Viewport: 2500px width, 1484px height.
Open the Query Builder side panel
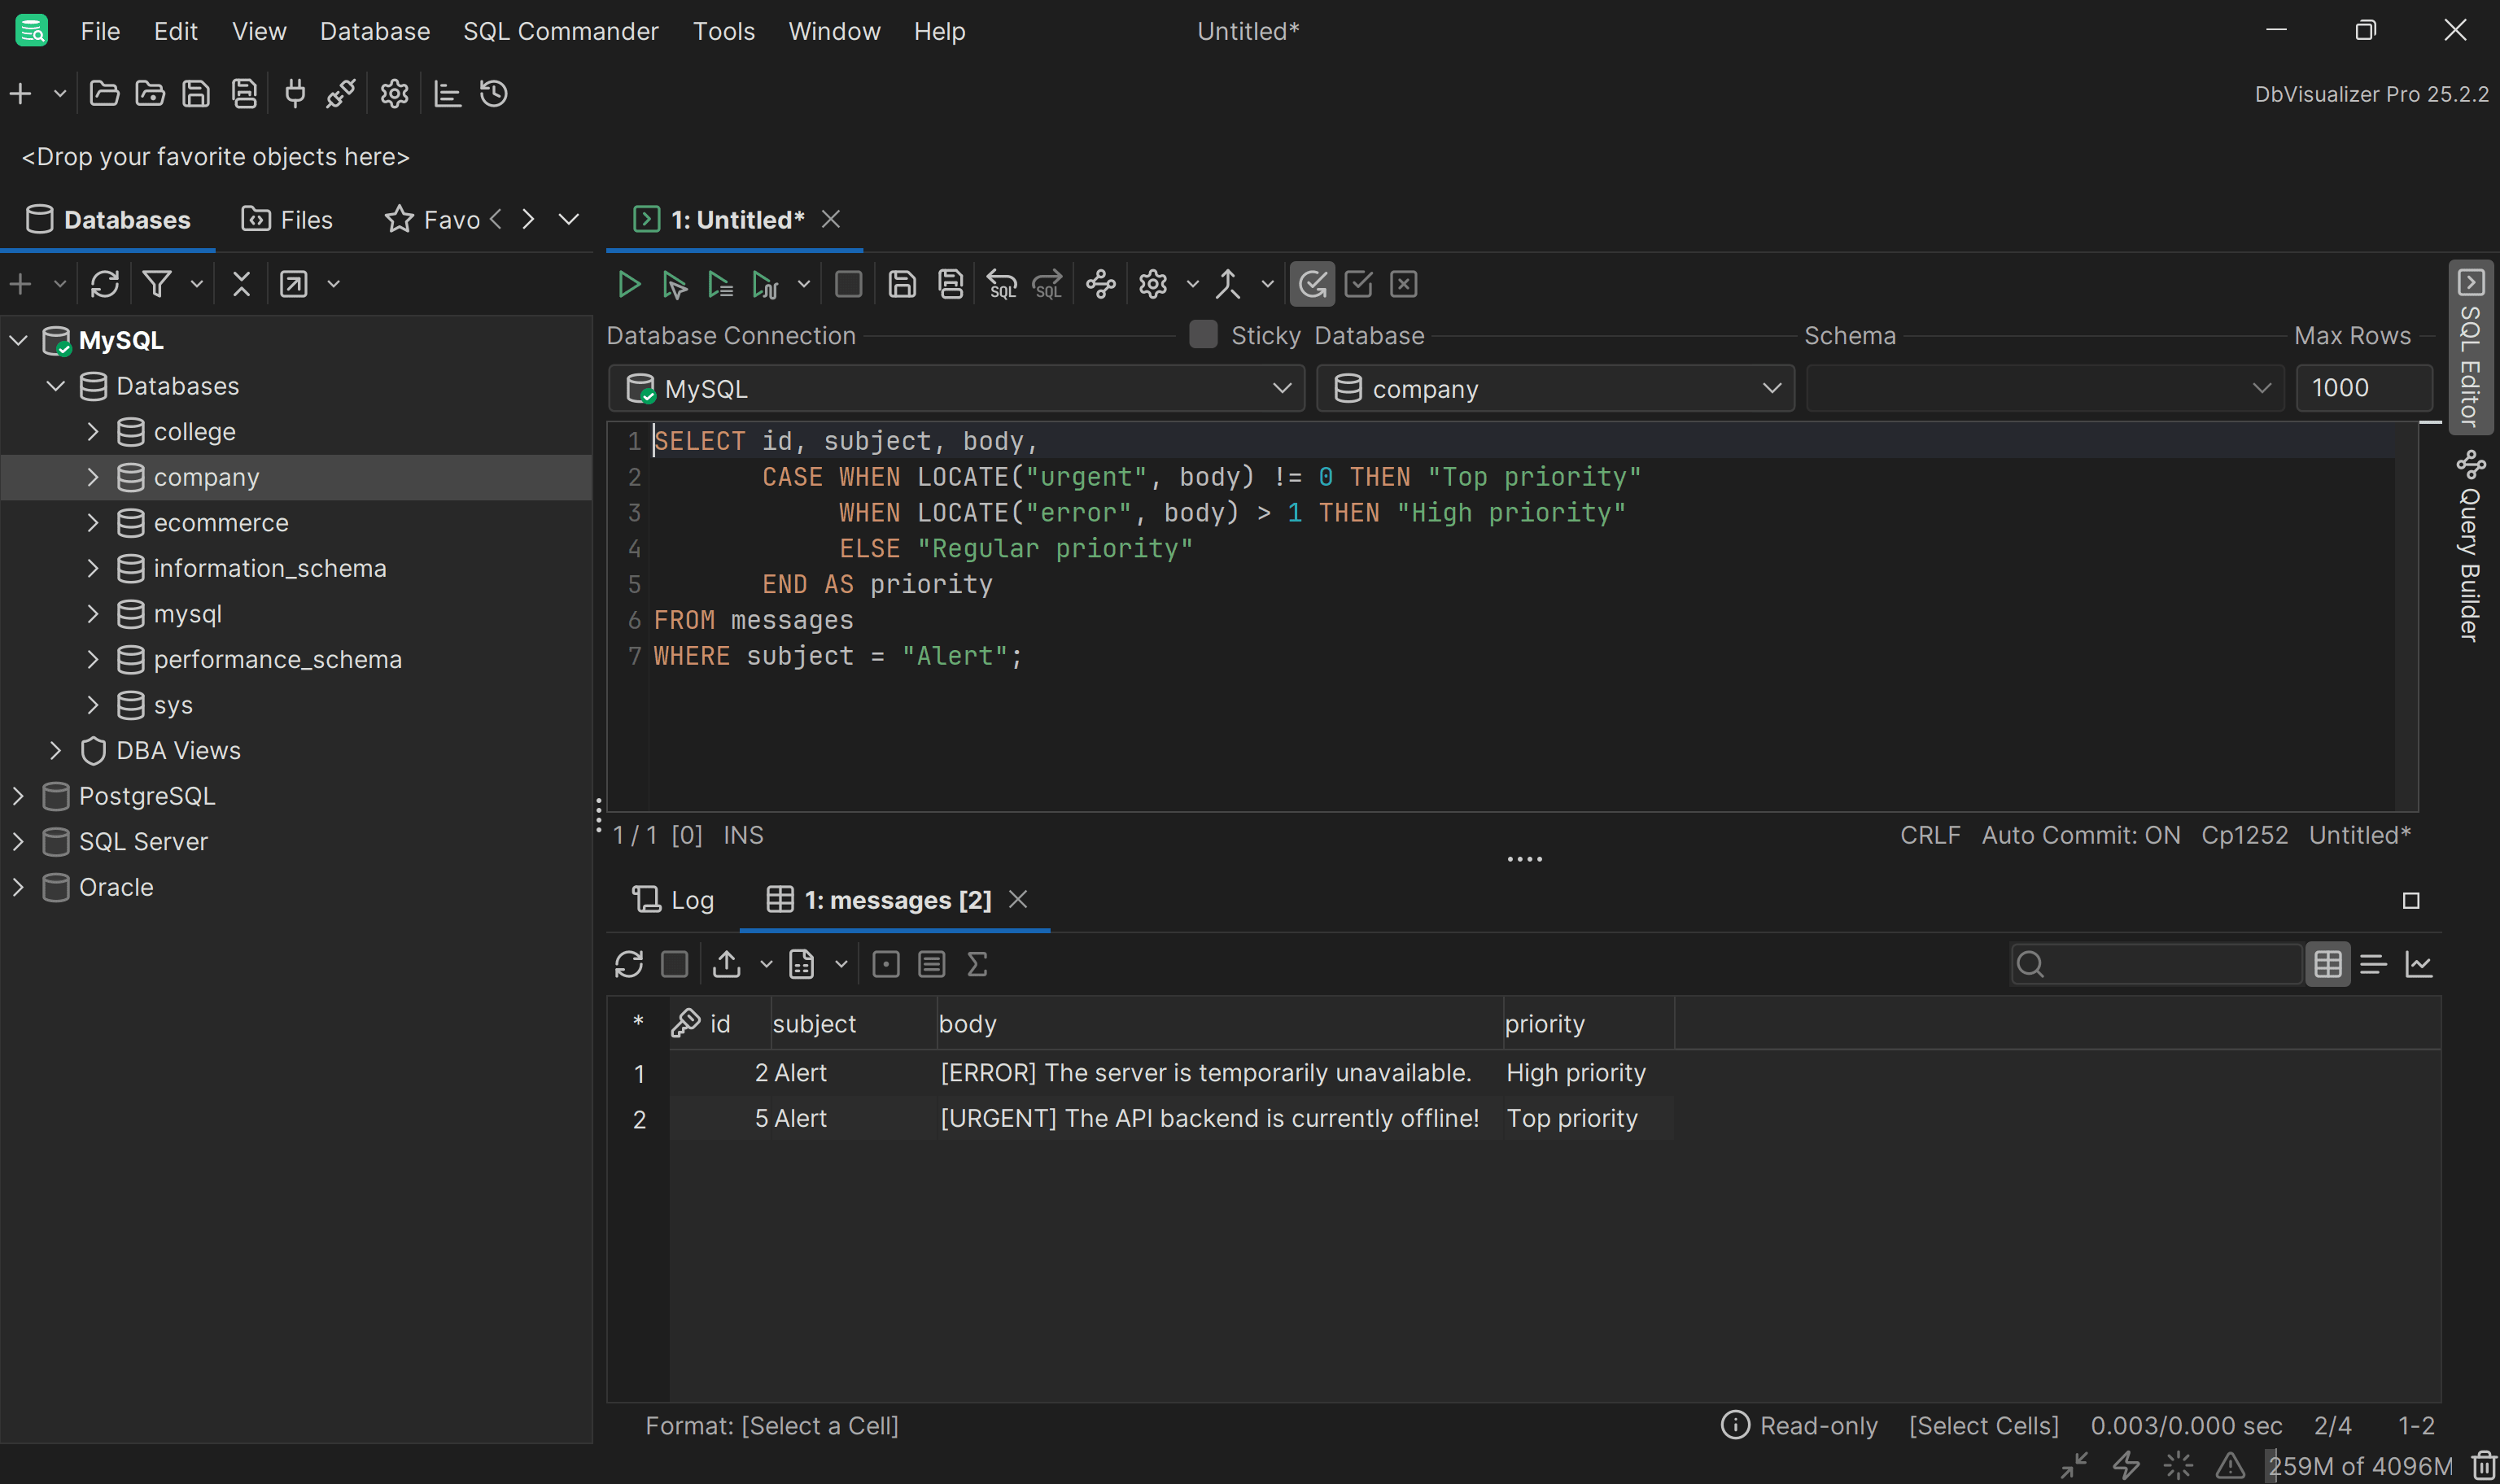point(2469,548)
